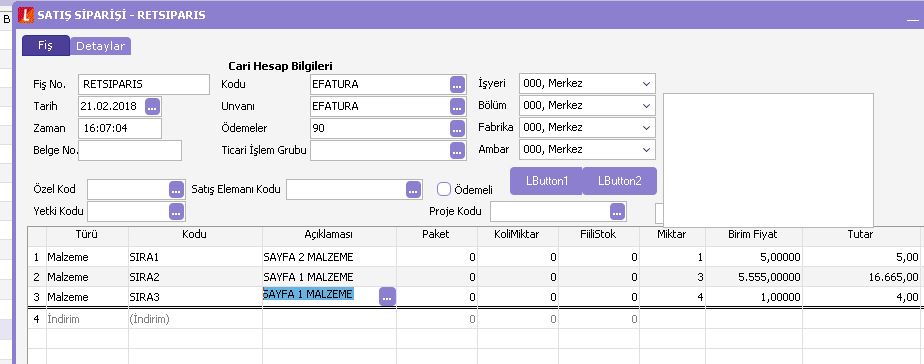
Task: Click the 5.555,00000 unit price cell
Action: (x=754, y=277)
